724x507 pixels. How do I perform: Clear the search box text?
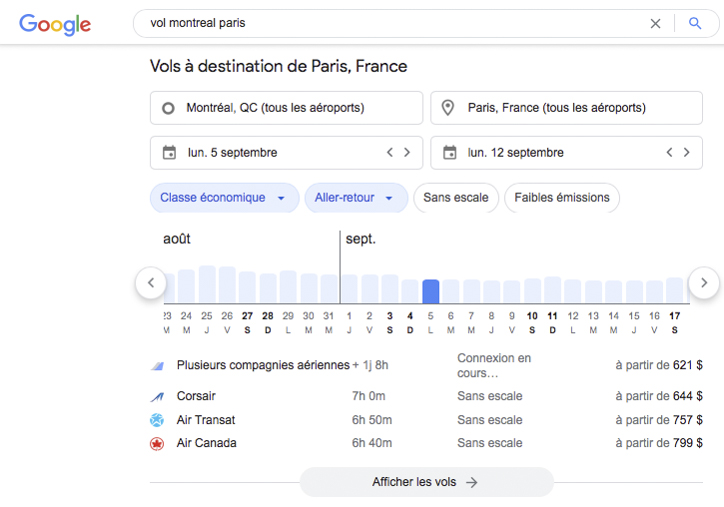[655, 23]
